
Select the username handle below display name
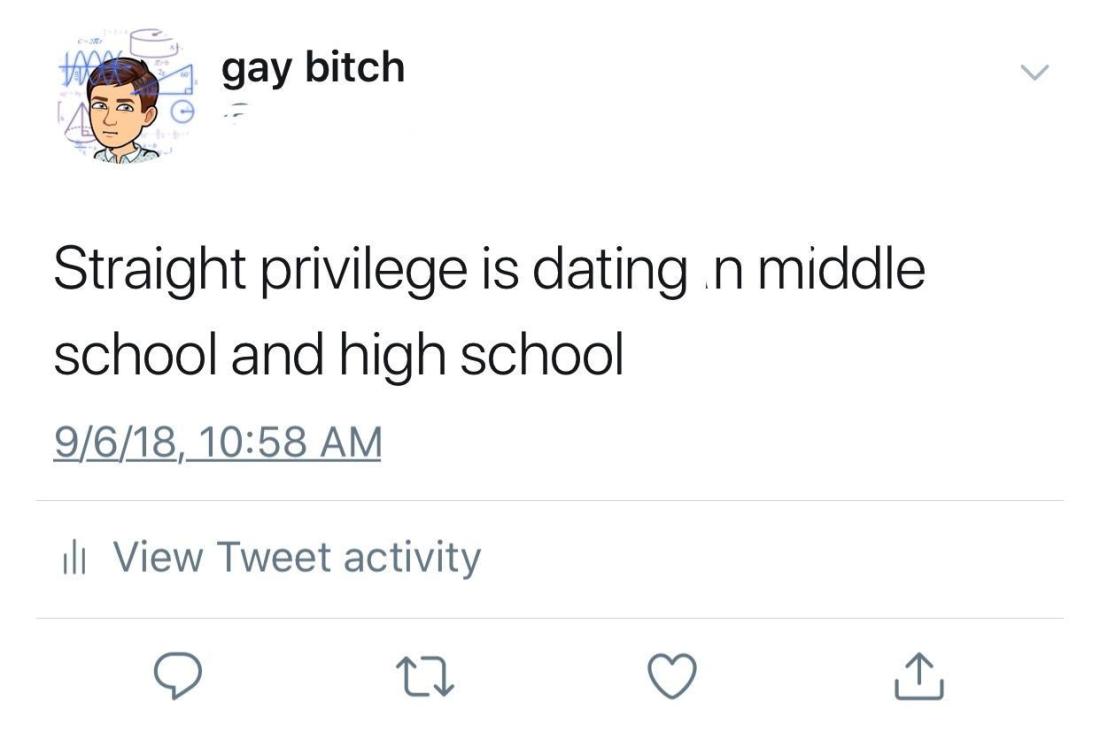238,110
